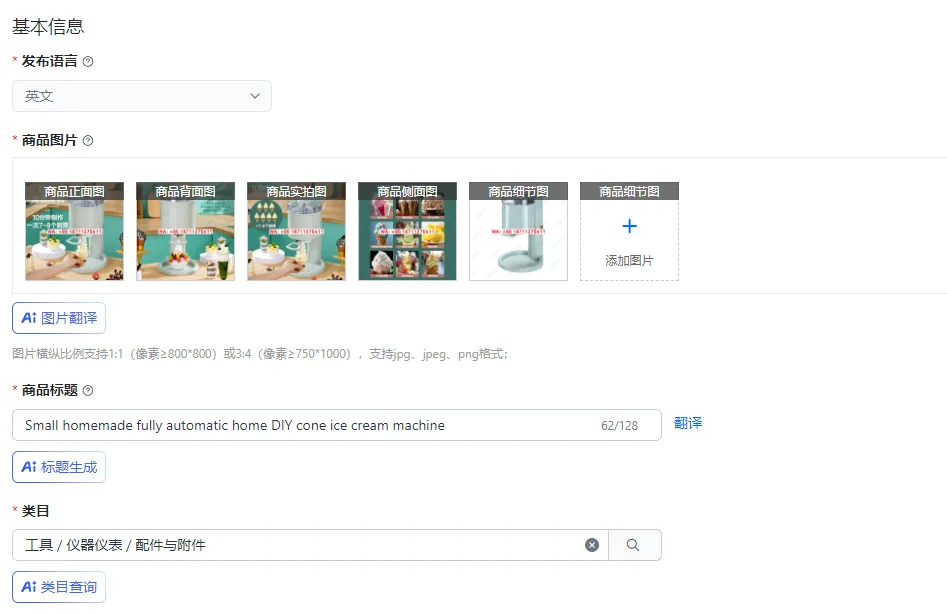This screenshot has width=947, height=614.
Task: Click the AI 图片翻译 button
Action: pyautogui.click(x=59, y=318)
